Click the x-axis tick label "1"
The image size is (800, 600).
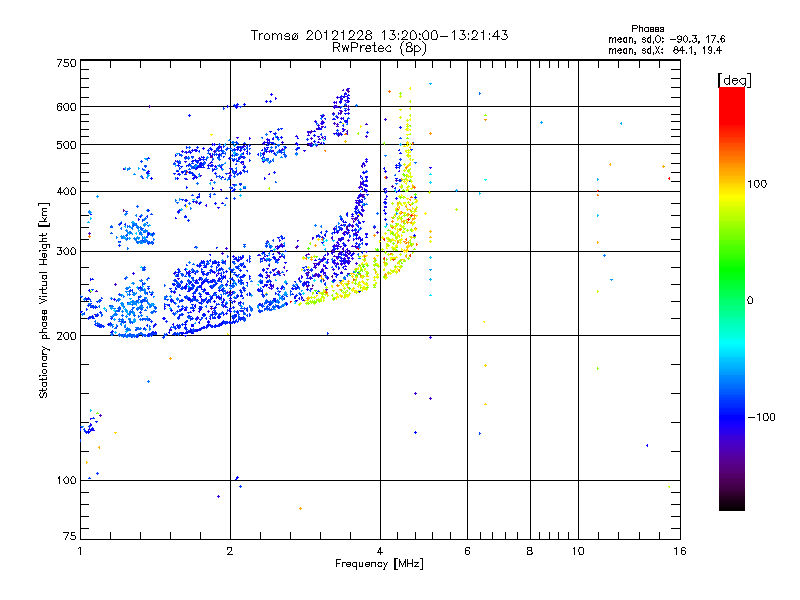(x=80, y=551)
